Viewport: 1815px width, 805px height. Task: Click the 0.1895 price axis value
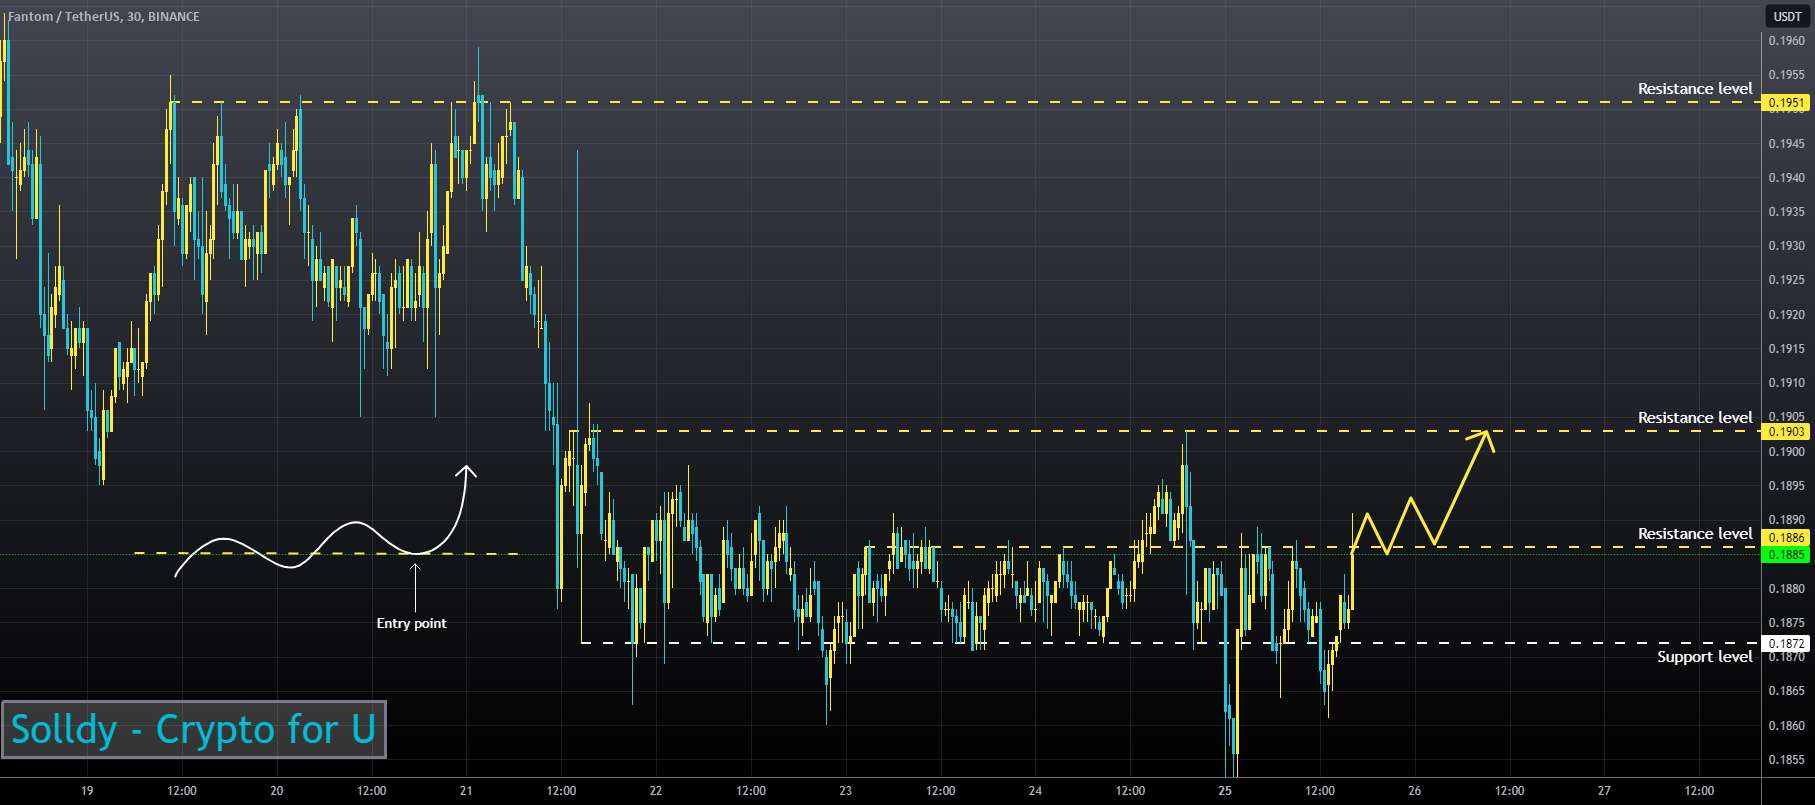click(1786, 486)
